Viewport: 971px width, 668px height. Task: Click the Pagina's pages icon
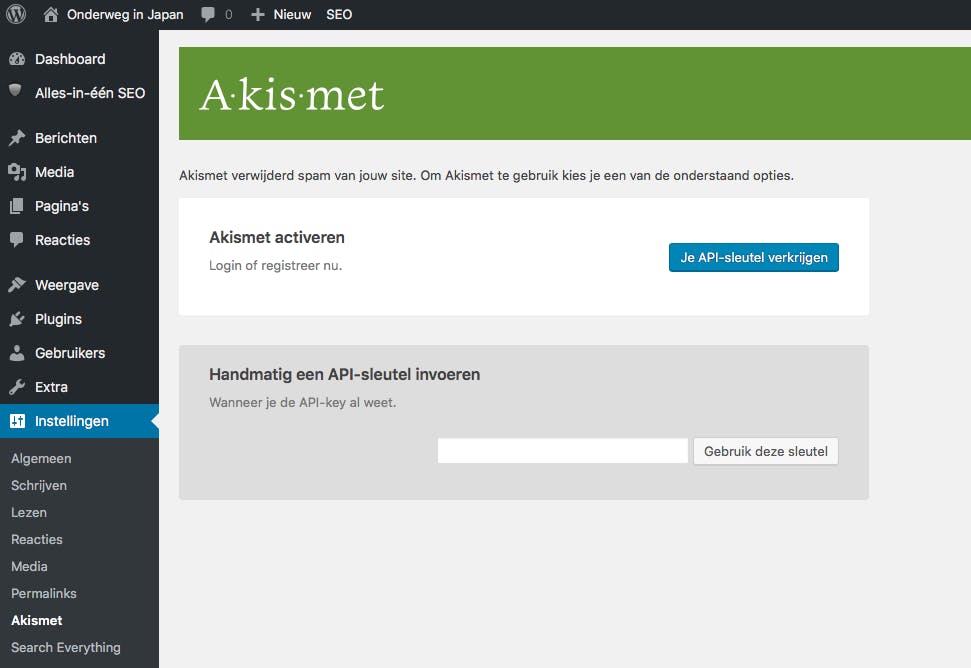click(17, 206)
